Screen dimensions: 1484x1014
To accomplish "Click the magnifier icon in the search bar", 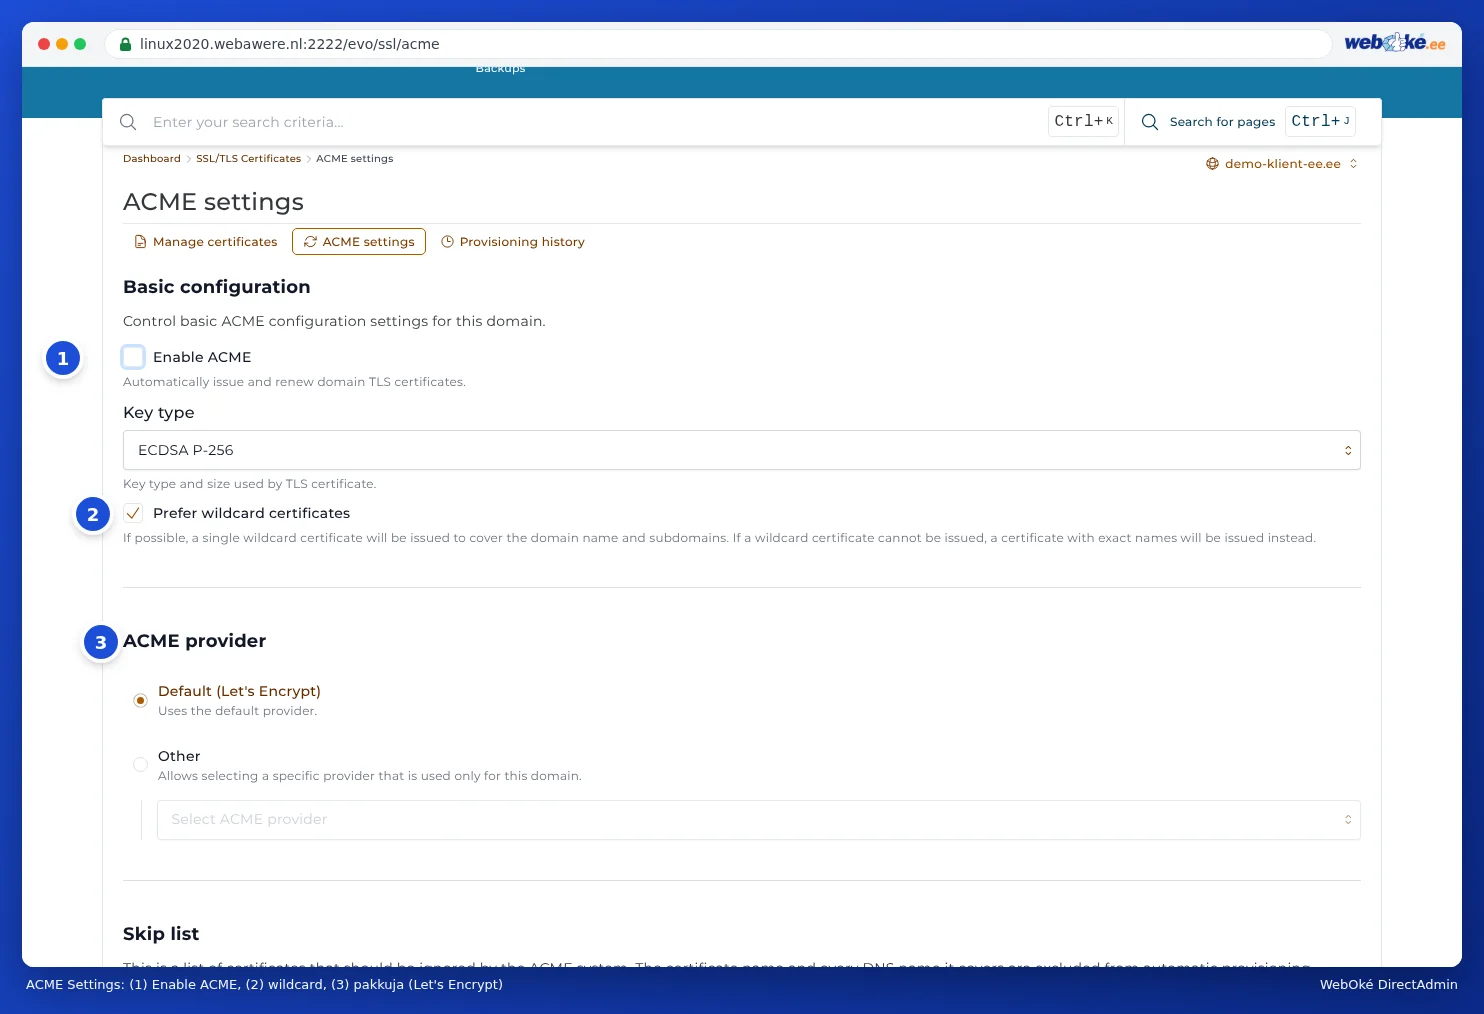I will pyautogui.click(x=128, y=122).
